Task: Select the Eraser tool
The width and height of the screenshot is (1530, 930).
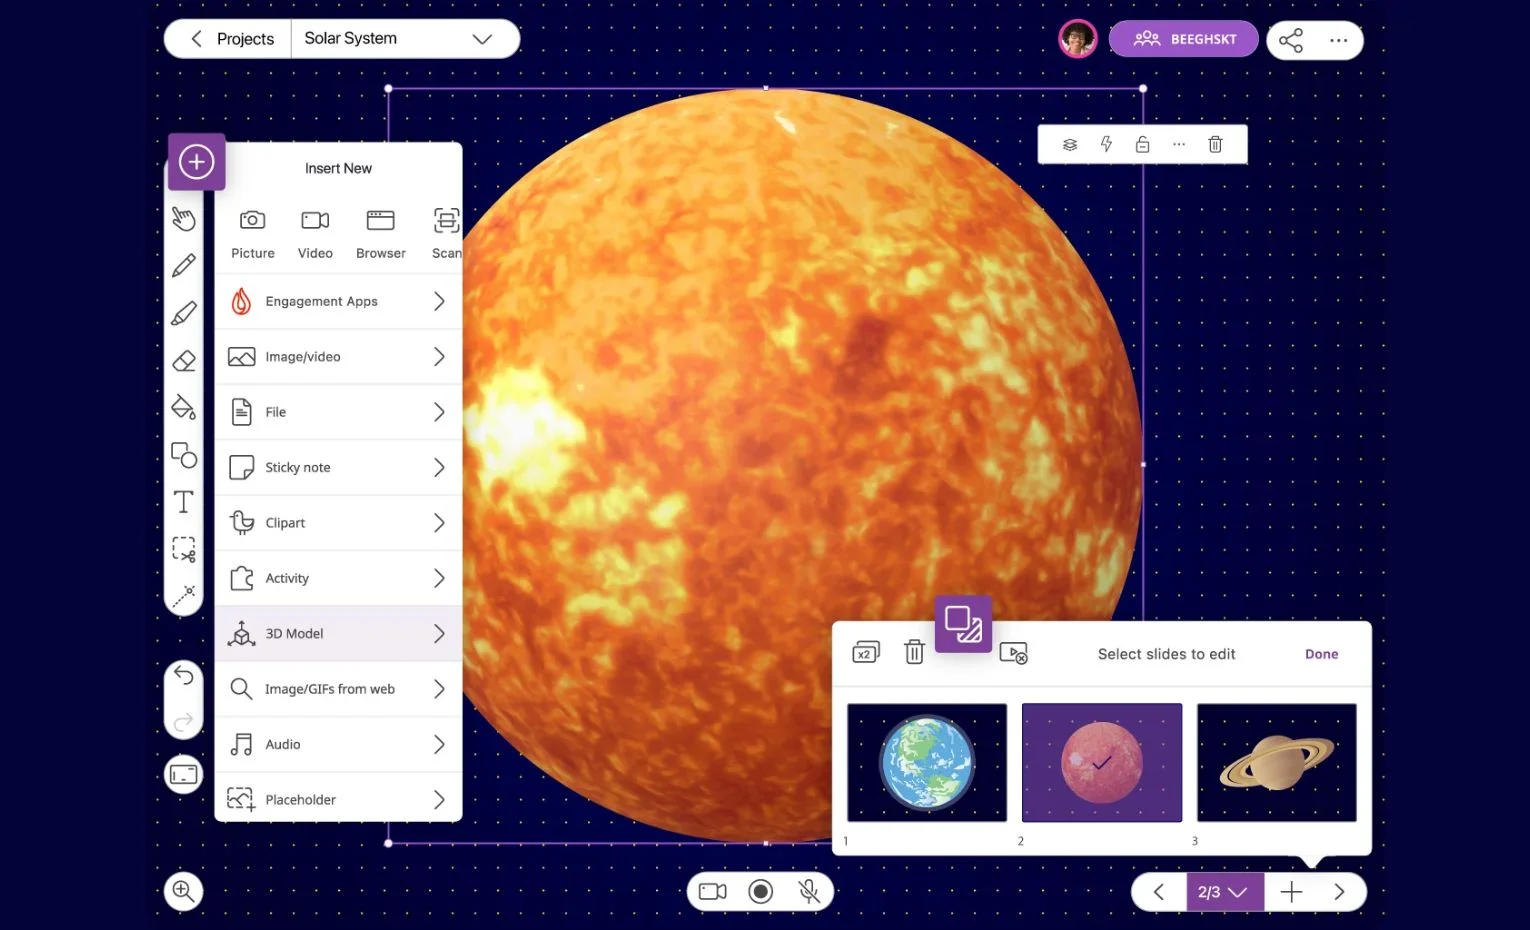Action: coord(183,360)
